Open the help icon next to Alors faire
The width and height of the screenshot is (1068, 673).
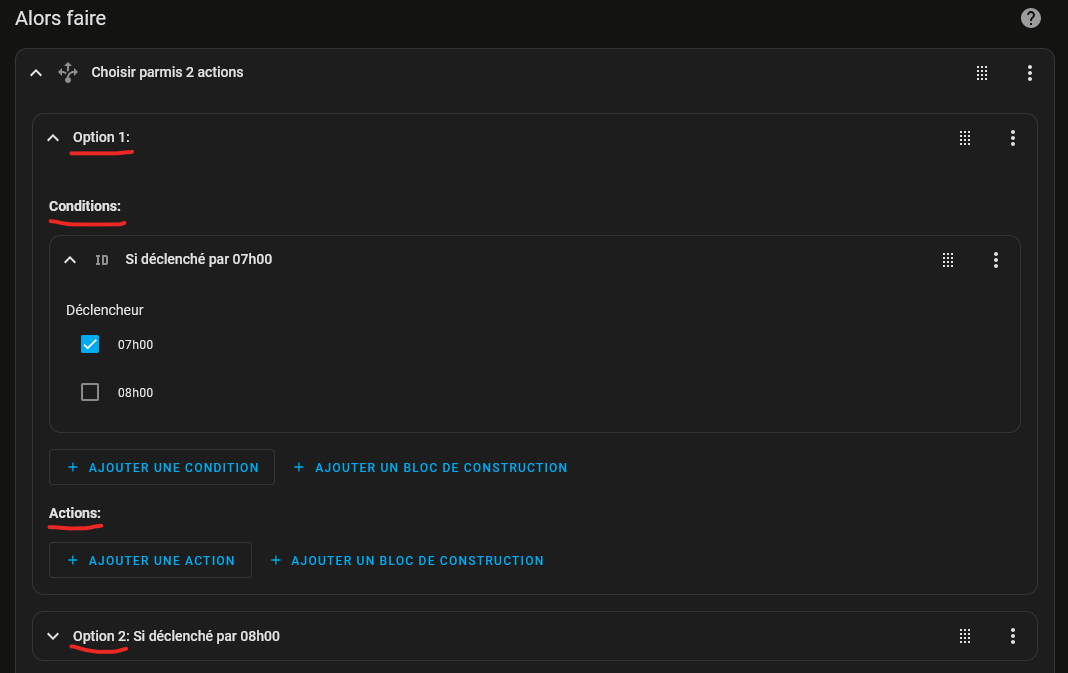[x=1030, y=18]
